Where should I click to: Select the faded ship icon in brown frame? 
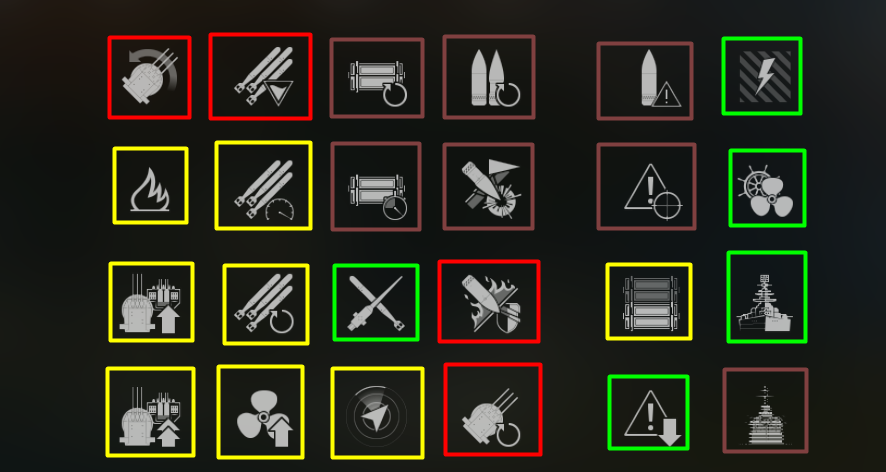[x=766, y=410]
